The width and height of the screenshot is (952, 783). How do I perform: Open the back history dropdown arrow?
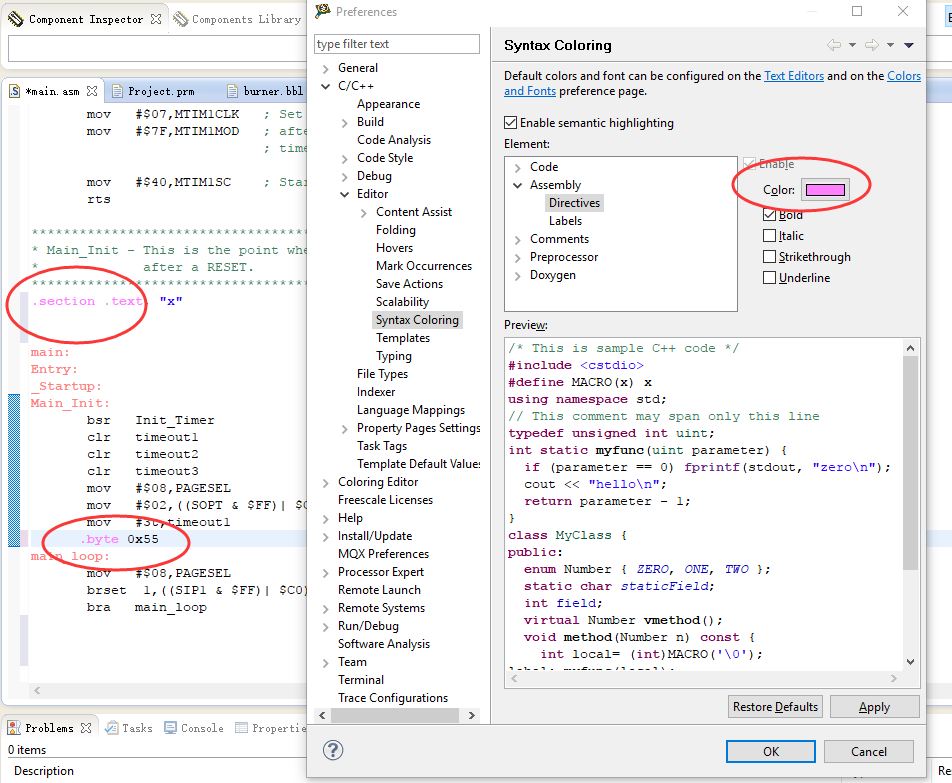[x=852, y=45]
